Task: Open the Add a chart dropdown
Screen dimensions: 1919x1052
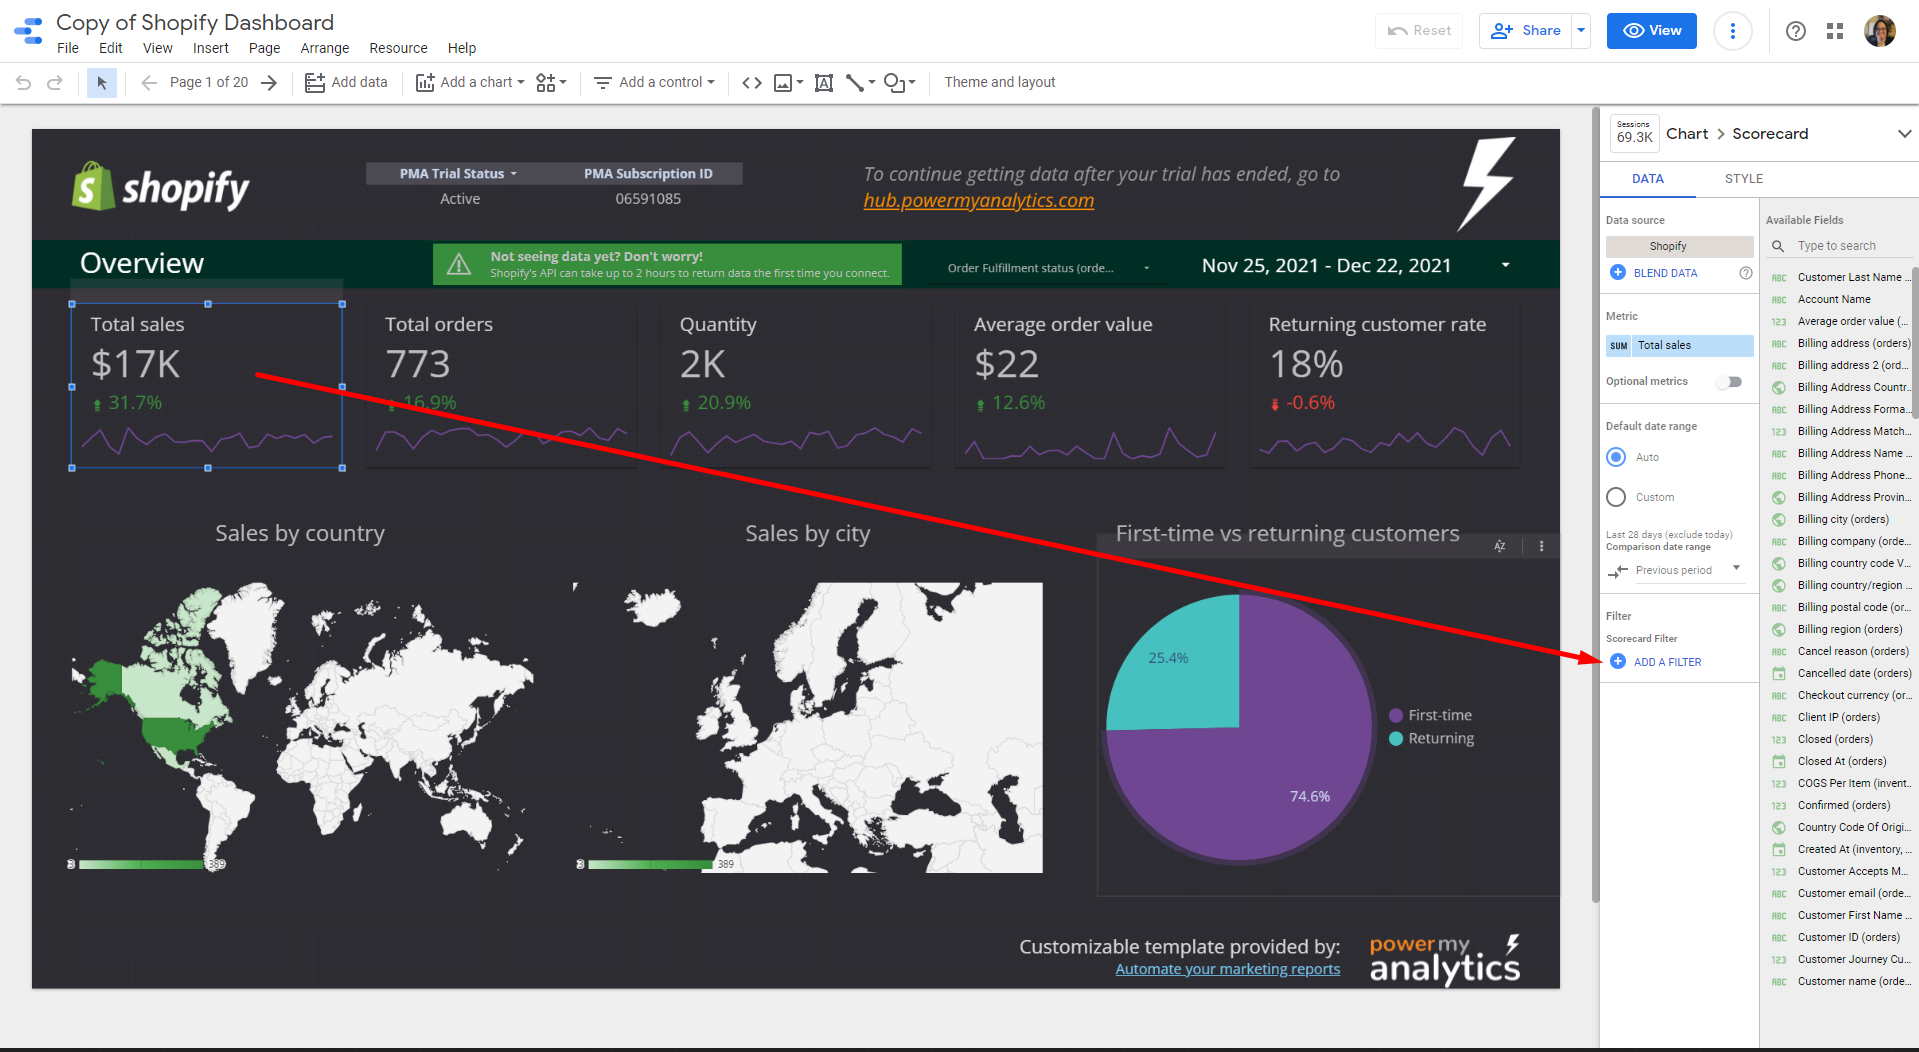Action: 470,83
